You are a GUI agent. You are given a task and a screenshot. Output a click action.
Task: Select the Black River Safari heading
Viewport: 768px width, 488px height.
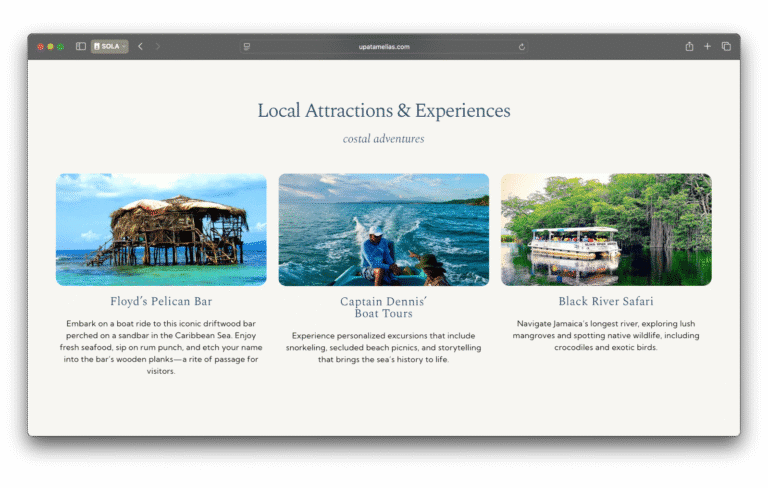tap(606, 301)
